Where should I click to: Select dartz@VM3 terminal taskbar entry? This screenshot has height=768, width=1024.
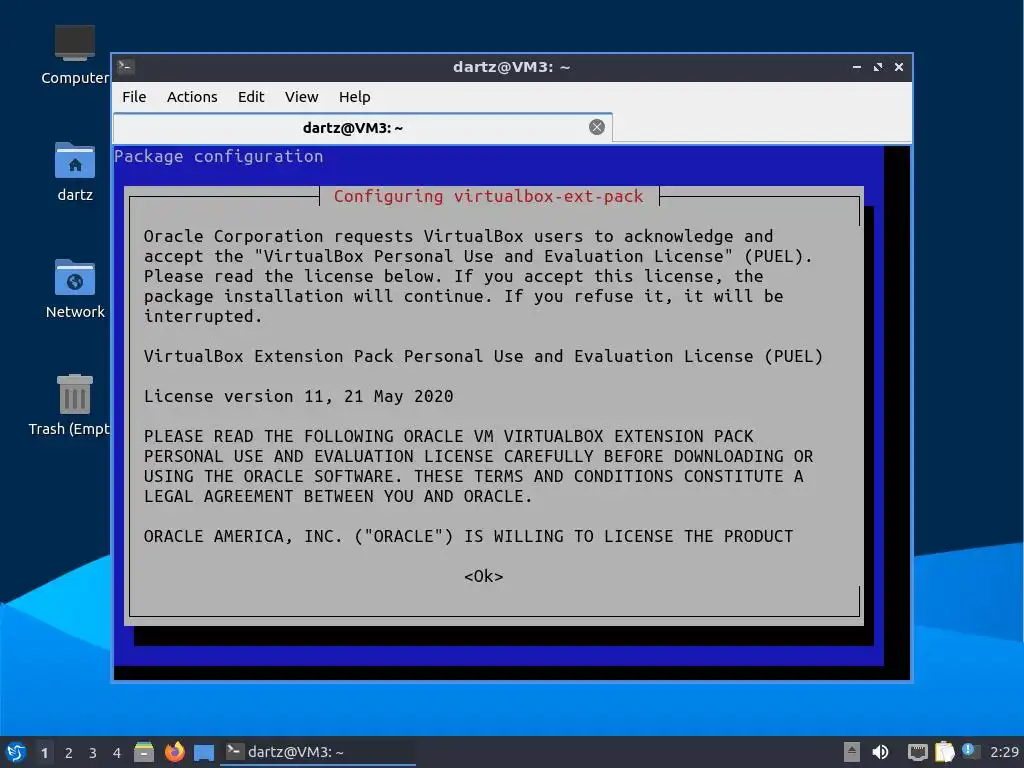pyautogui.click(x=318, y=752)
